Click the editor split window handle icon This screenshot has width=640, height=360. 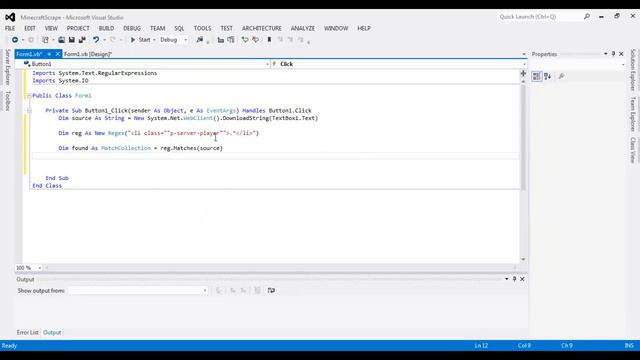click(x=523, y=73)
